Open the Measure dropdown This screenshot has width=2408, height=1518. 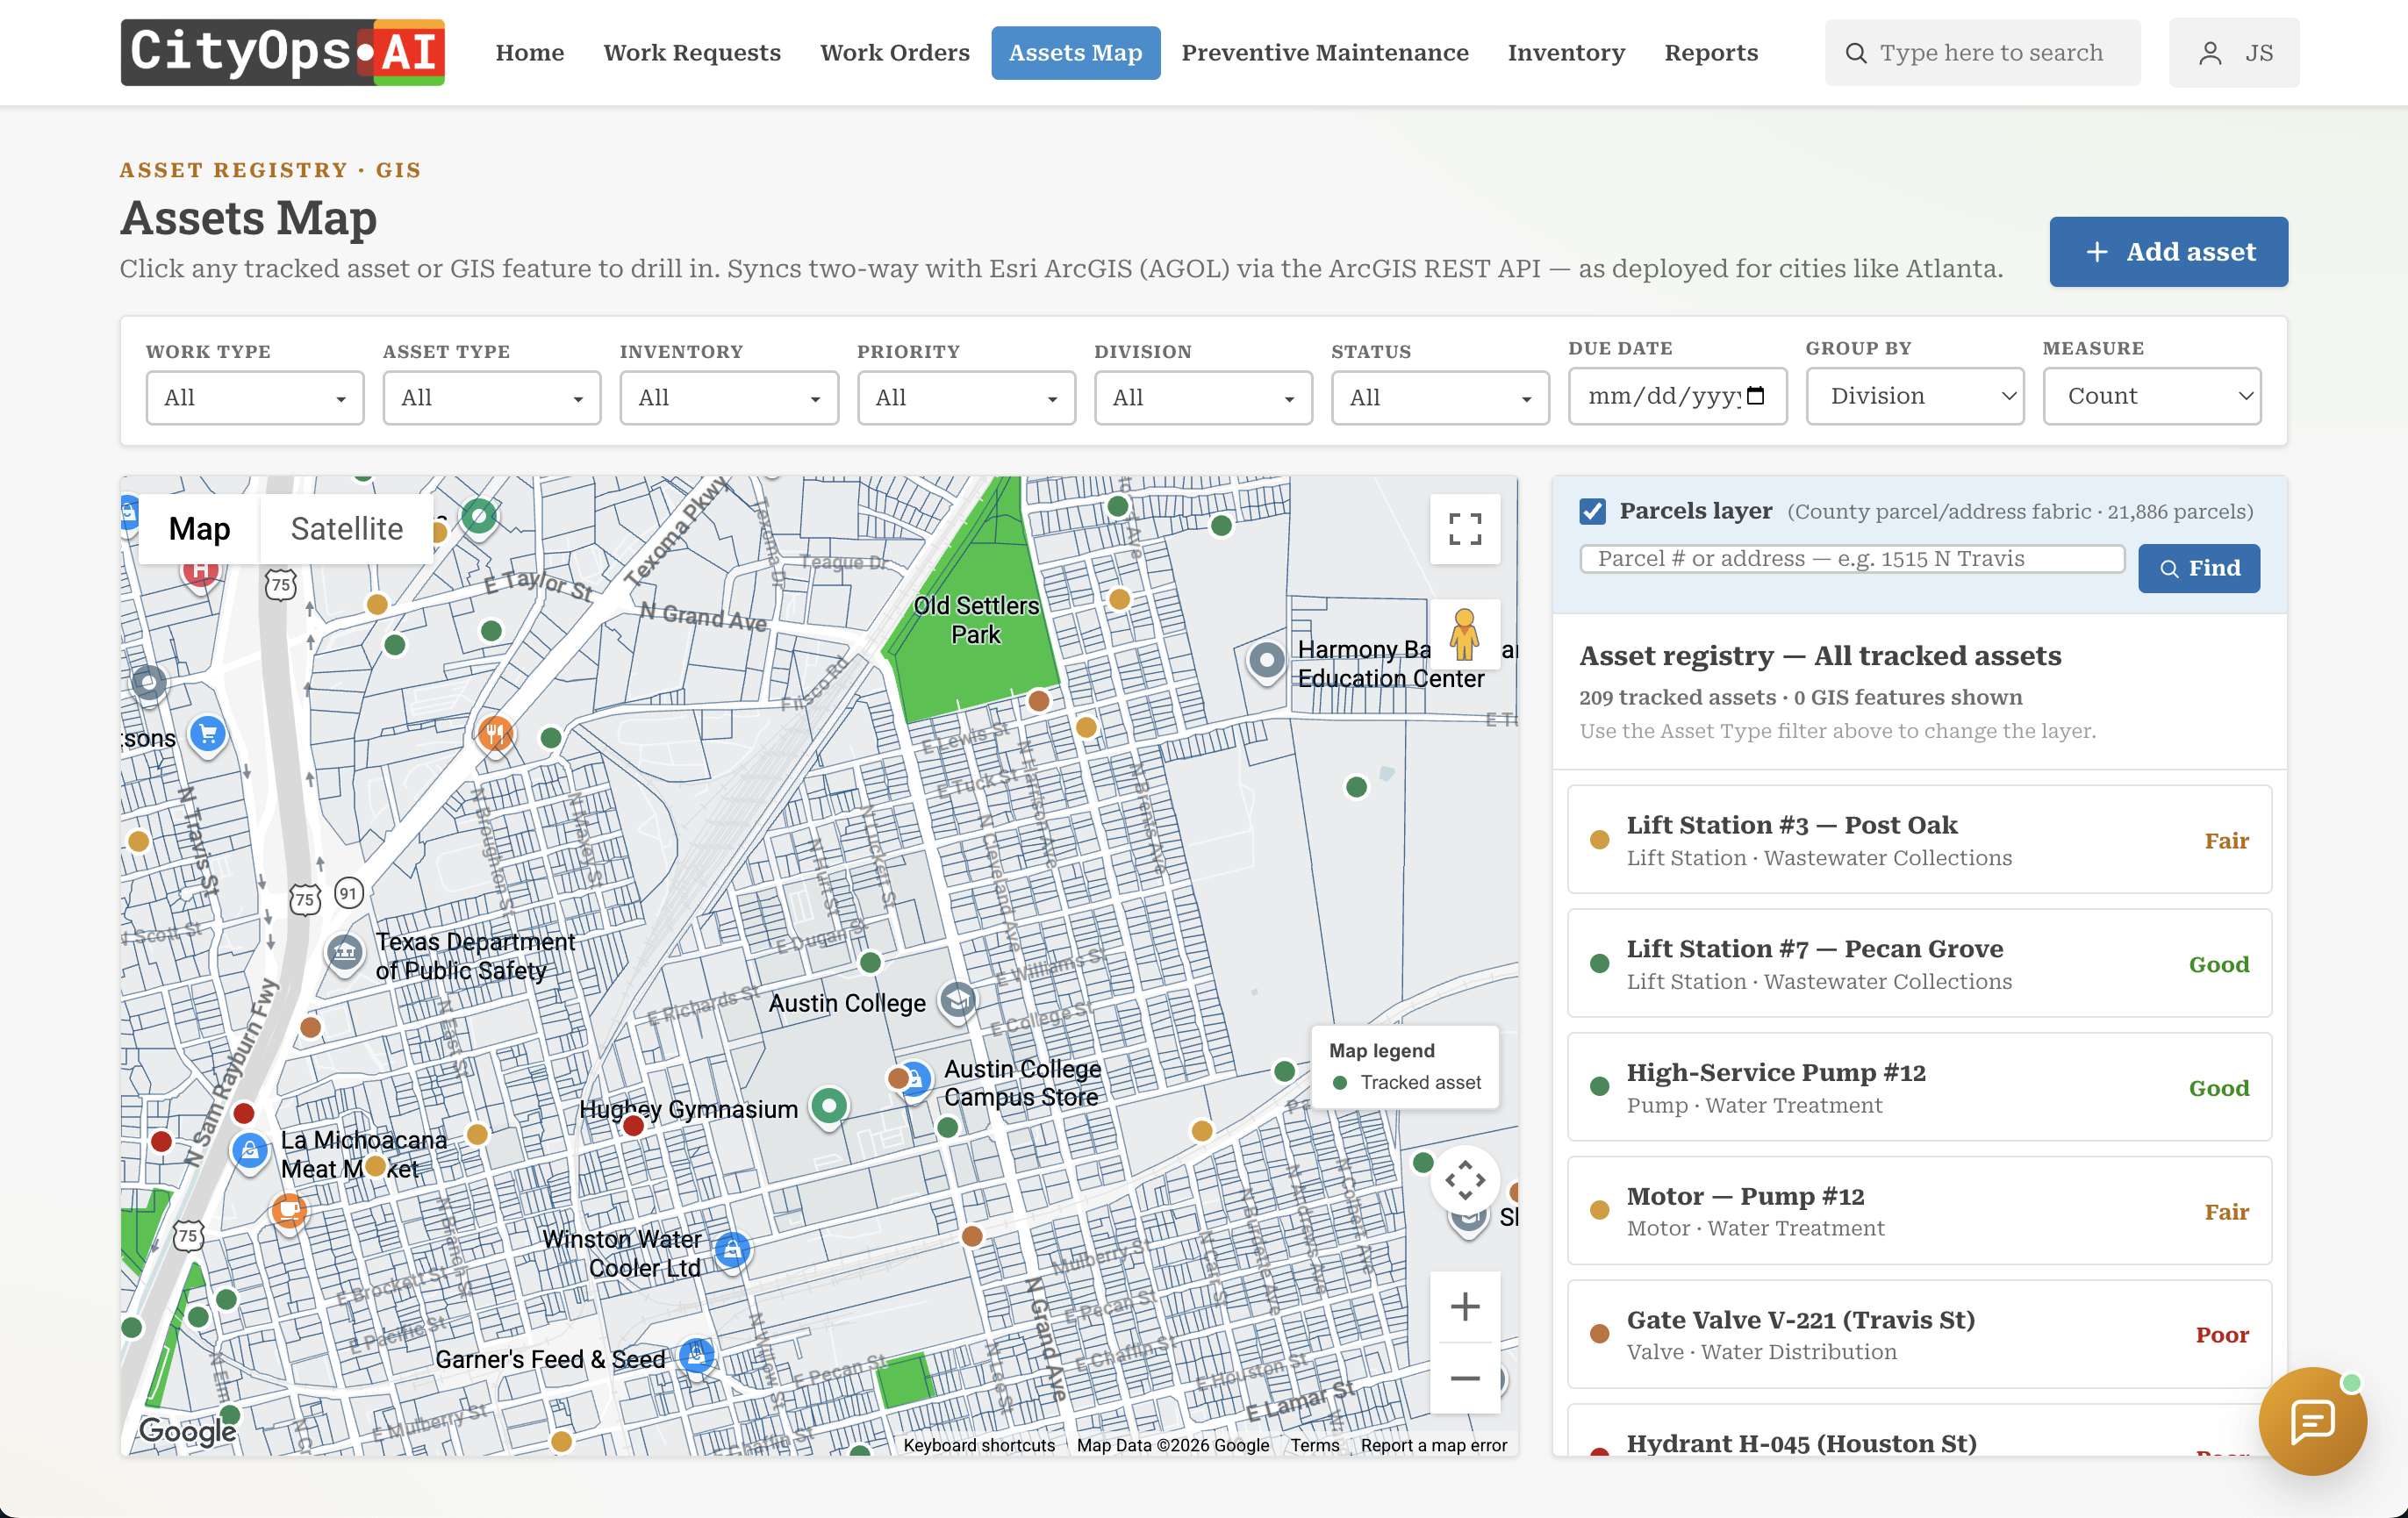coord(2152,396)
